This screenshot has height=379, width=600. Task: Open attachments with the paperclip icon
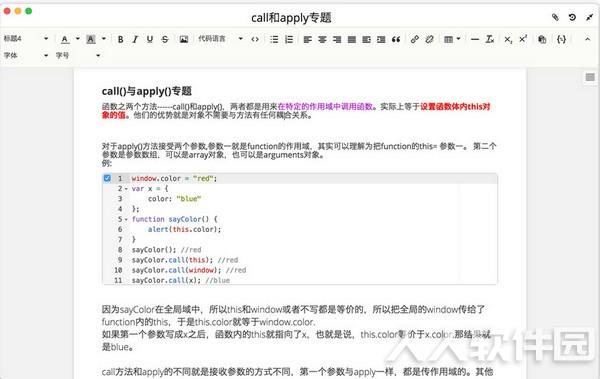click(x=555, y=17)
